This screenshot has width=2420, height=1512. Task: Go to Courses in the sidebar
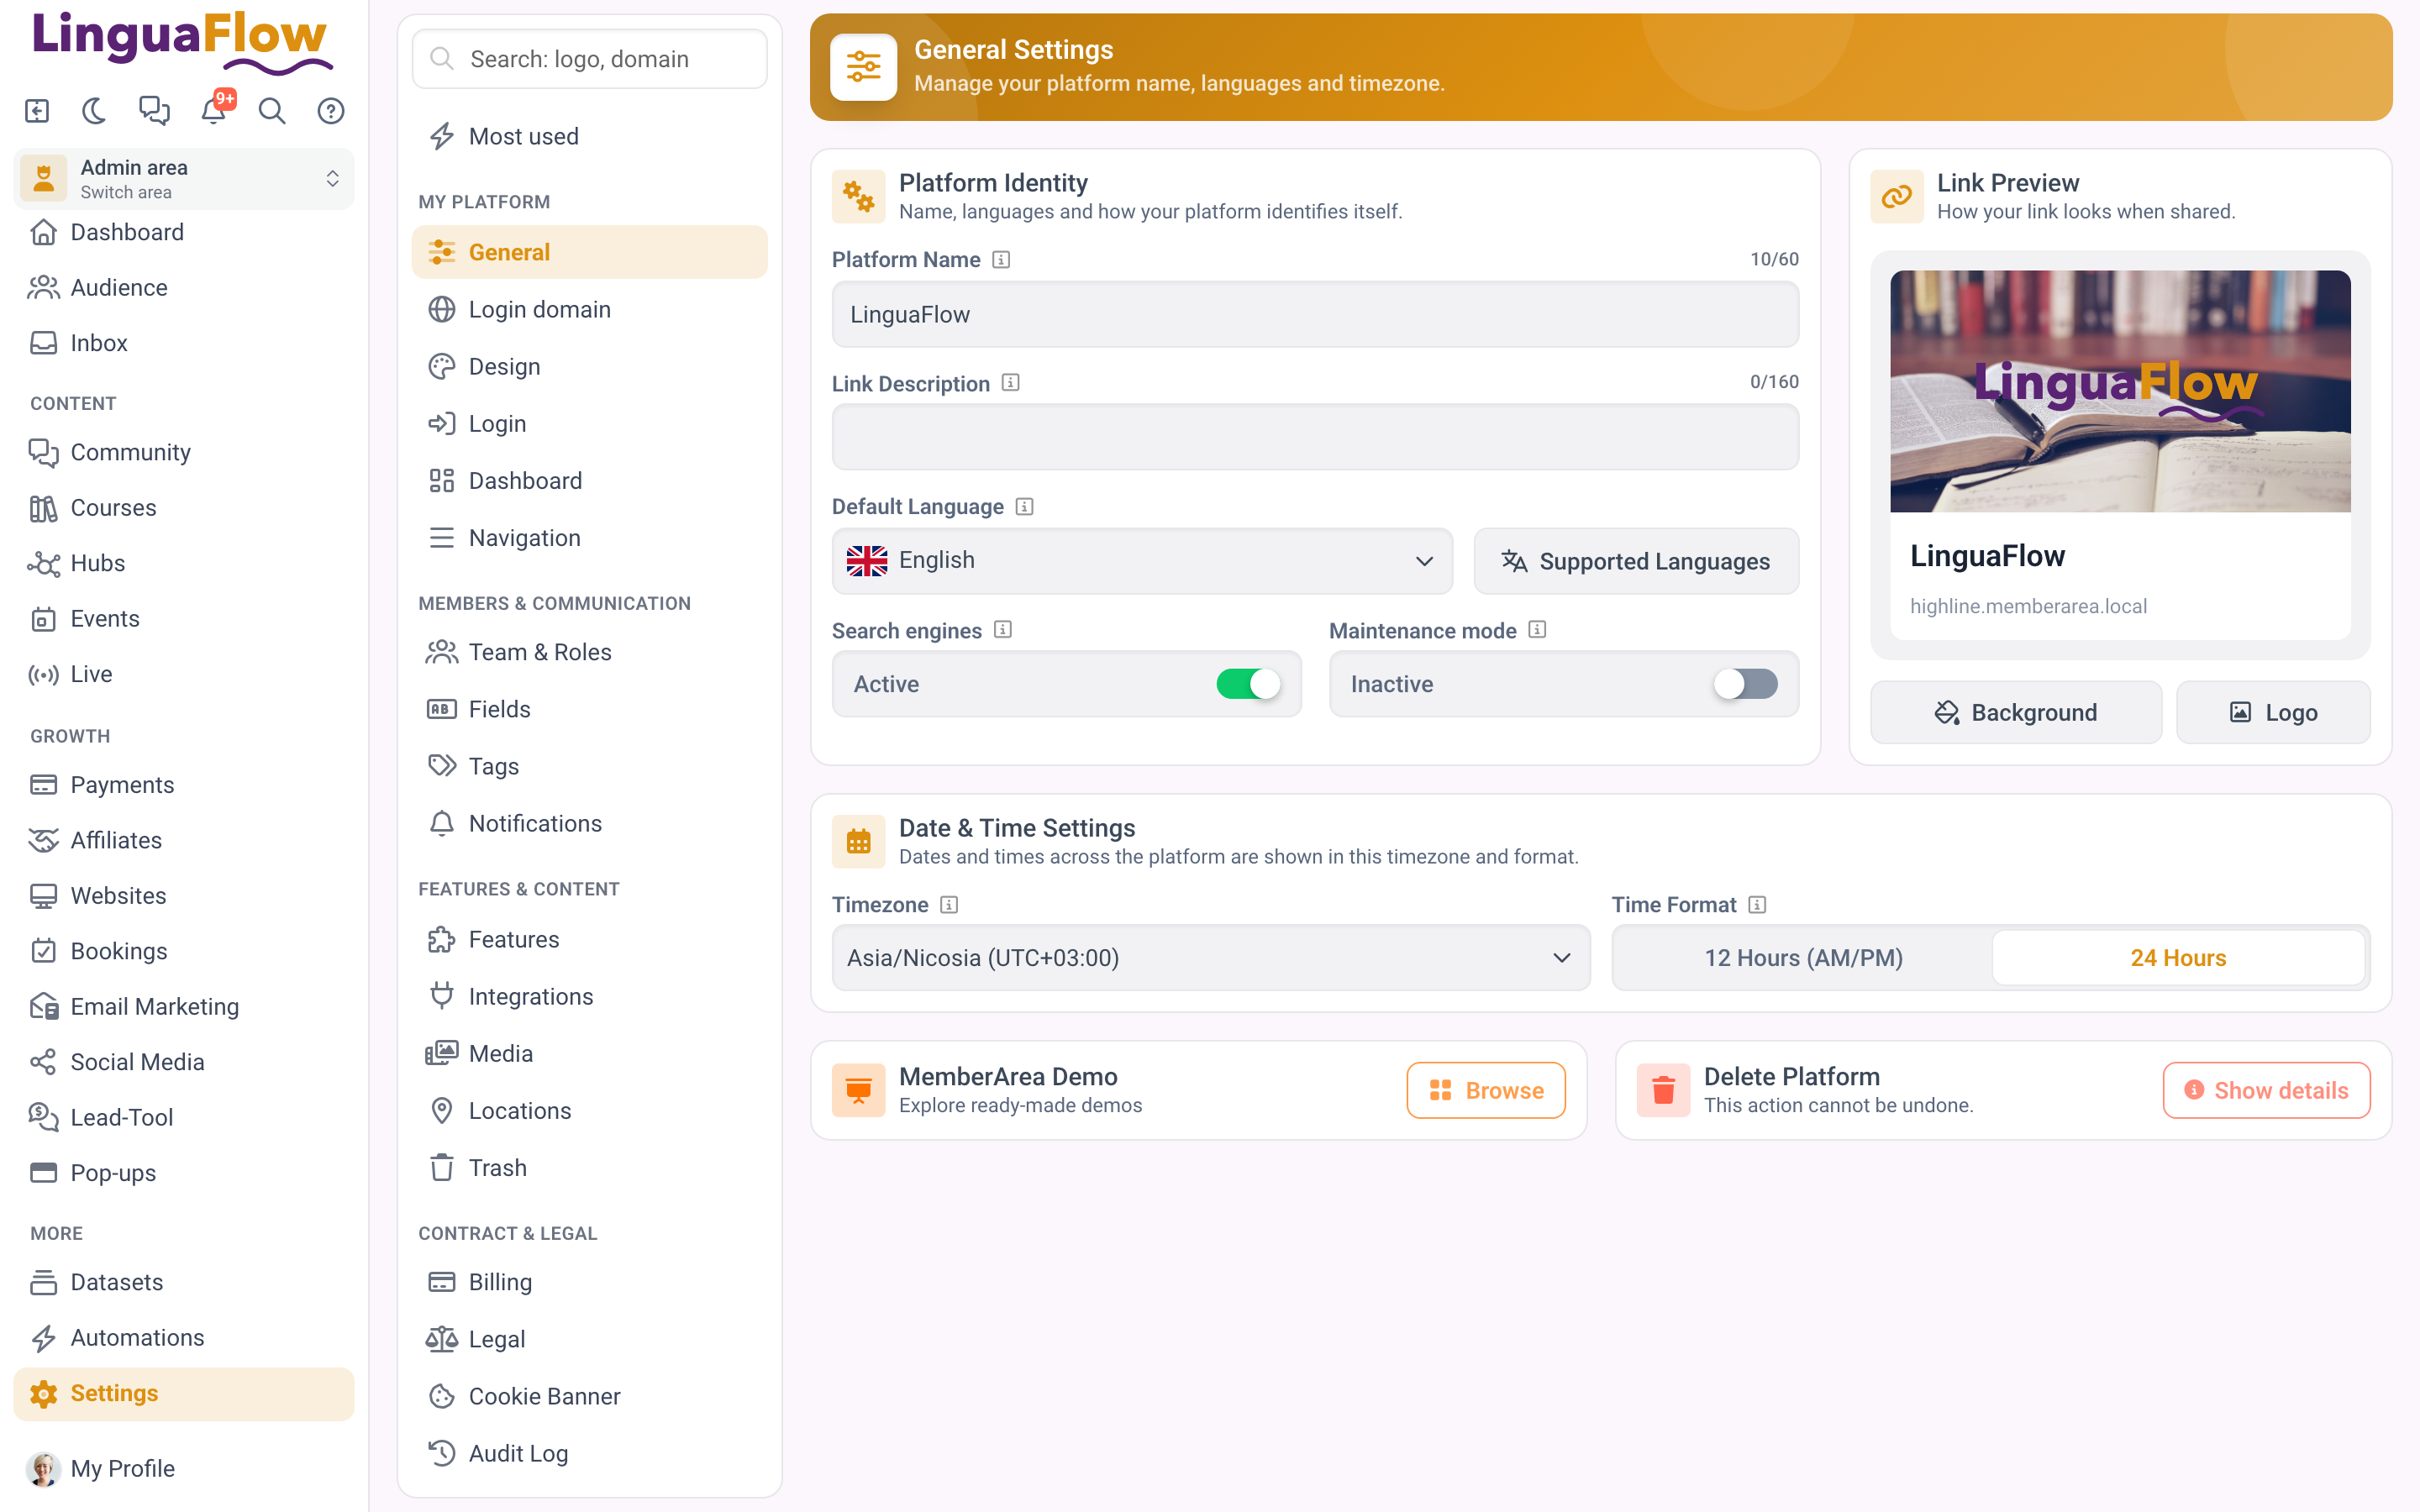pos(184,508)
